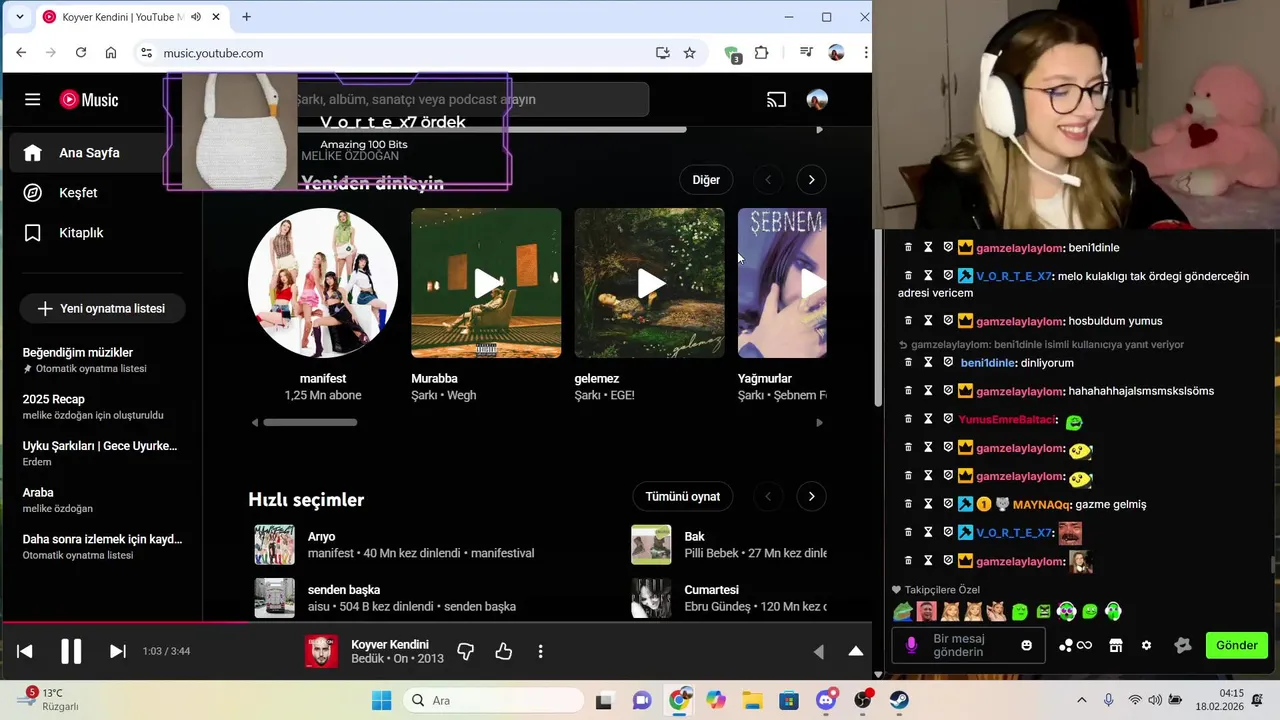Image resolution: width=1280 pixels, height=720 pixels.
Task: Open the Windows Start menu
Action: coord(382,700)
